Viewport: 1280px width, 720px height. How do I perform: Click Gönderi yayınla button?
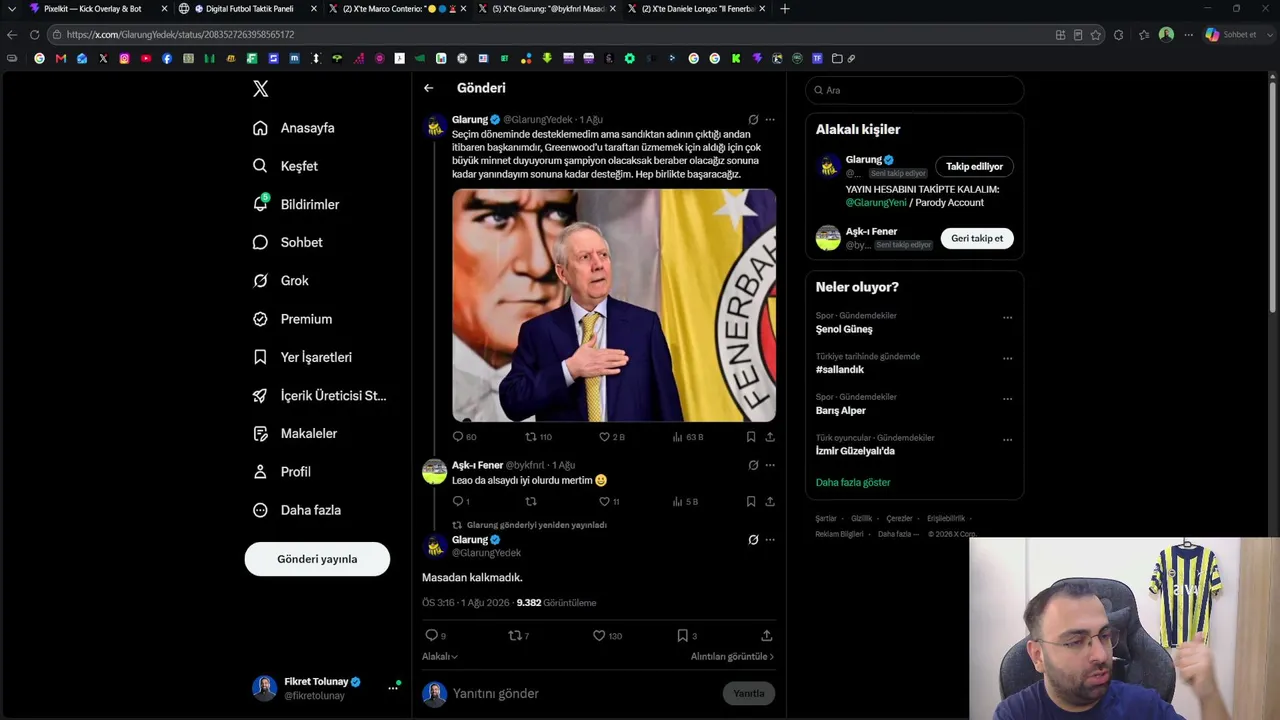[x=317, y=559]
